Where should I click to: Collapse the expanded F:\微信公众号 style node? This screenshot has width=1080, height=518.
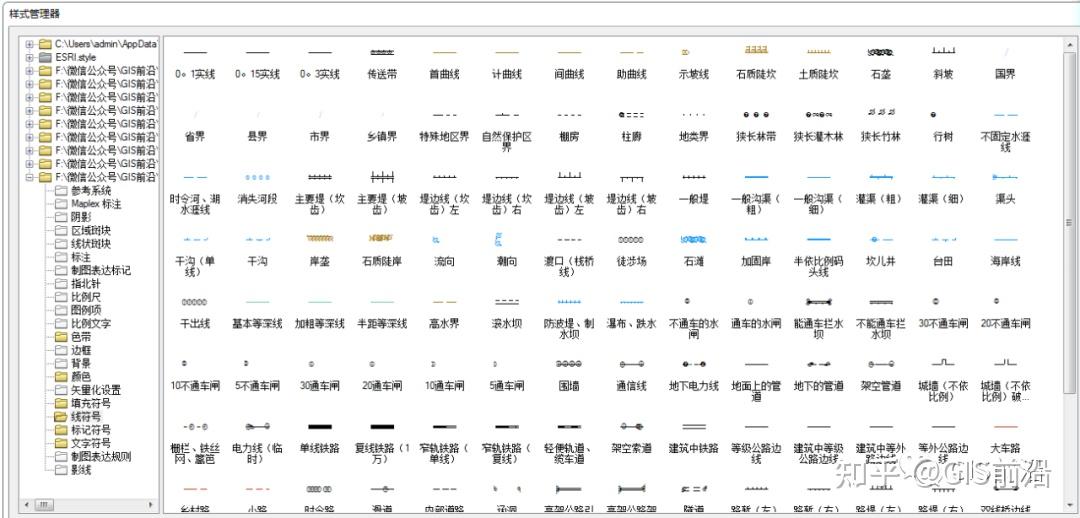point(30,177)
